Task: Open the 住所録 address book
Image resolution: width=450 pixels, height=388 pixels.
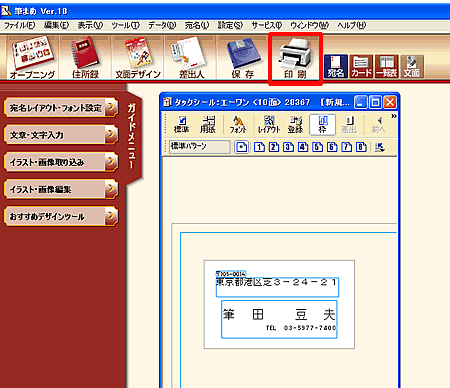Action: tap(85, 58)
